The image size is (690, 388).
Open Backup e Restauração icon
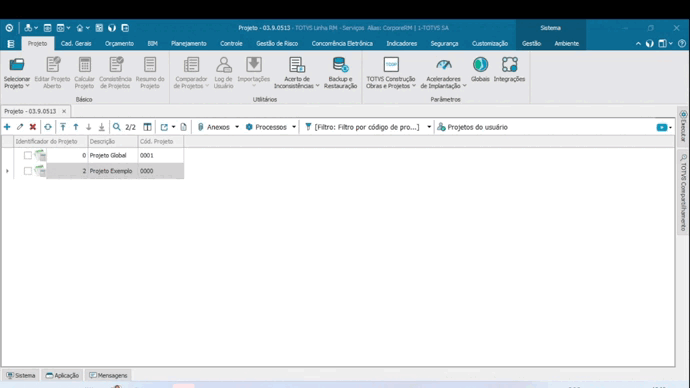340,65
